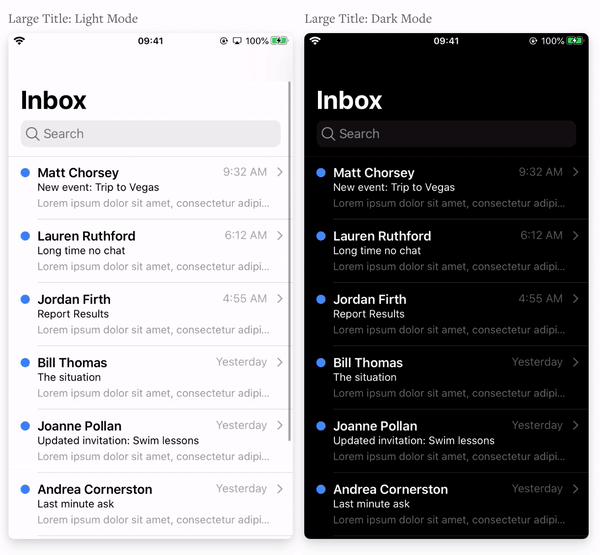Open 'New event: Trip to Vegas' in light mode

coord(98,188)
